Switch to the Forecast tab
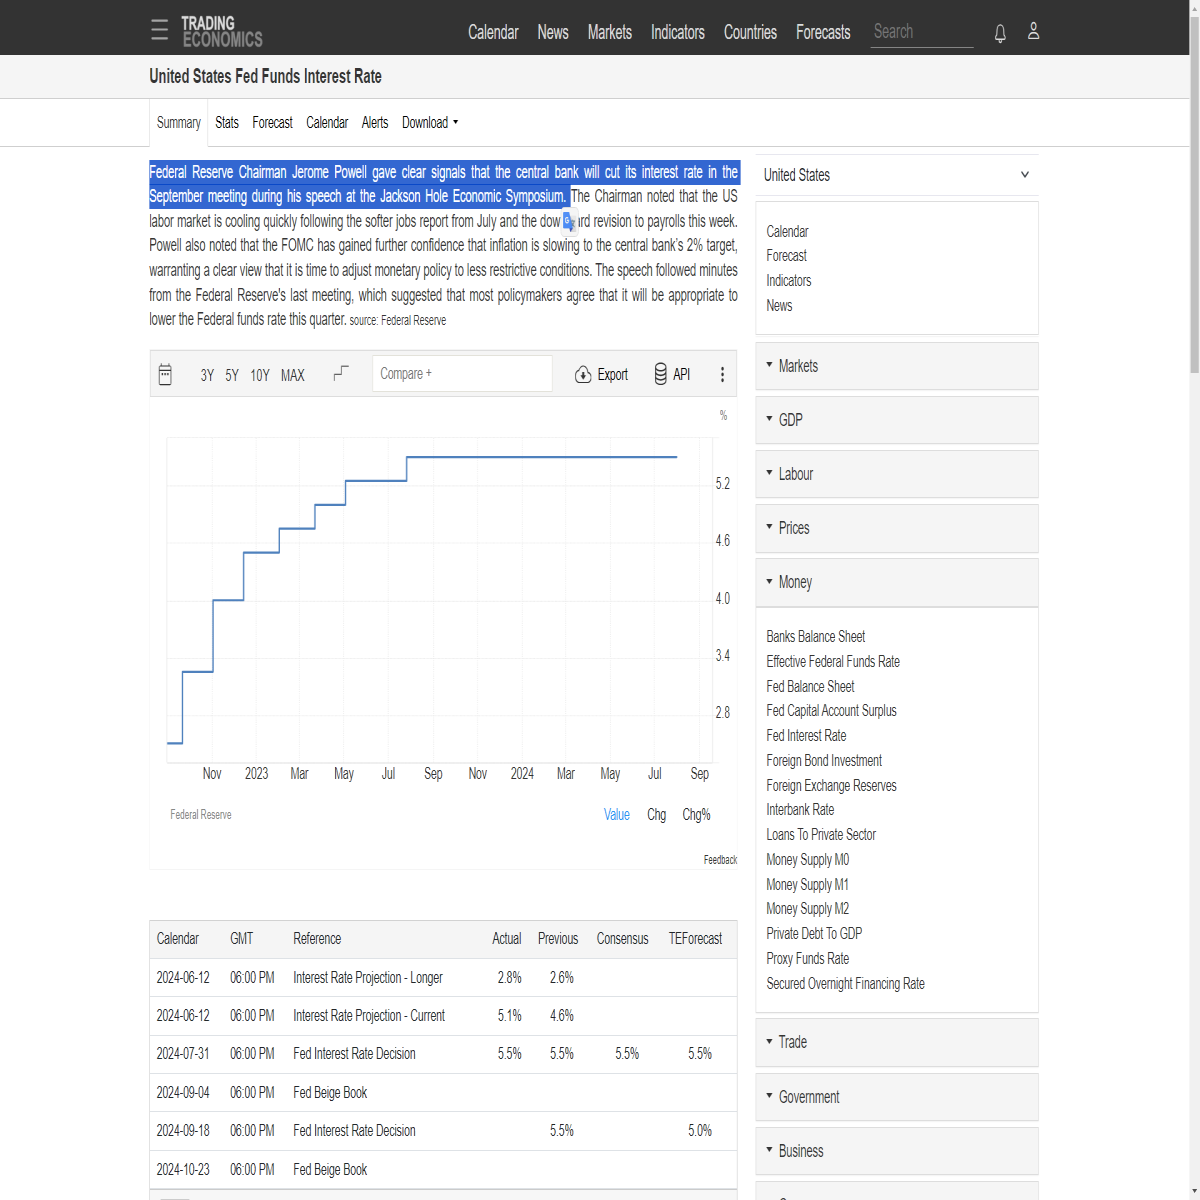Image resolution: width=1200 pixels, height=1200 pixels. pyautogui.click(x=272, y=122)
